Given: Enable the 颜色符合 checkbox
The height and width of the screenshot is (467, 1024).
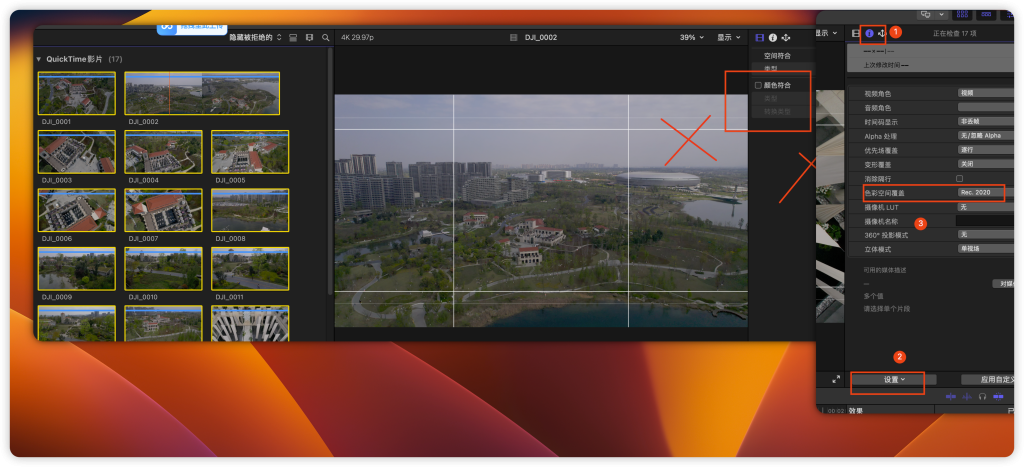Looking at the screenshot, I should coord(758,86).
